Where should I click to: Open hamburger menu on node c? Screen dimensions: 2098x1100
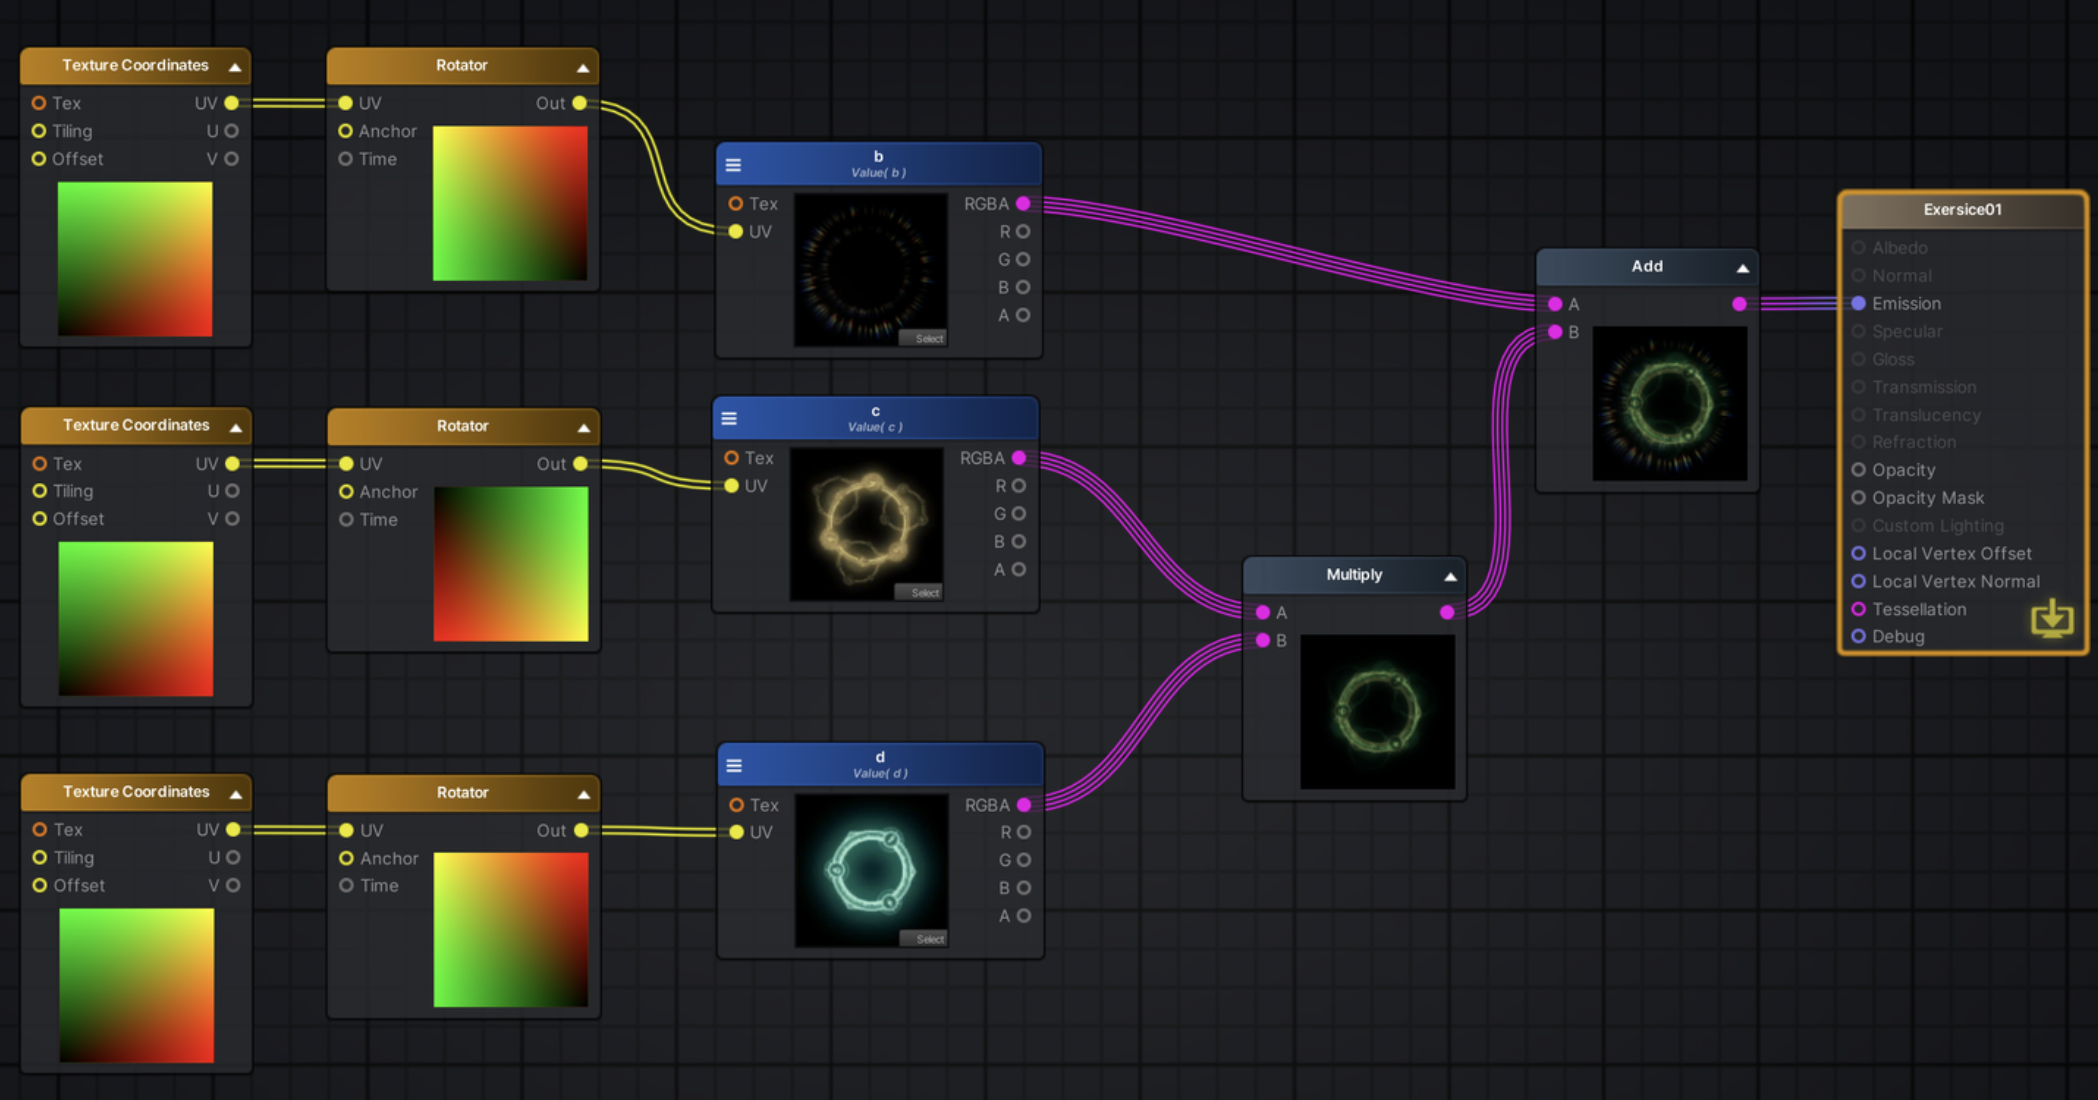[729, 419]
